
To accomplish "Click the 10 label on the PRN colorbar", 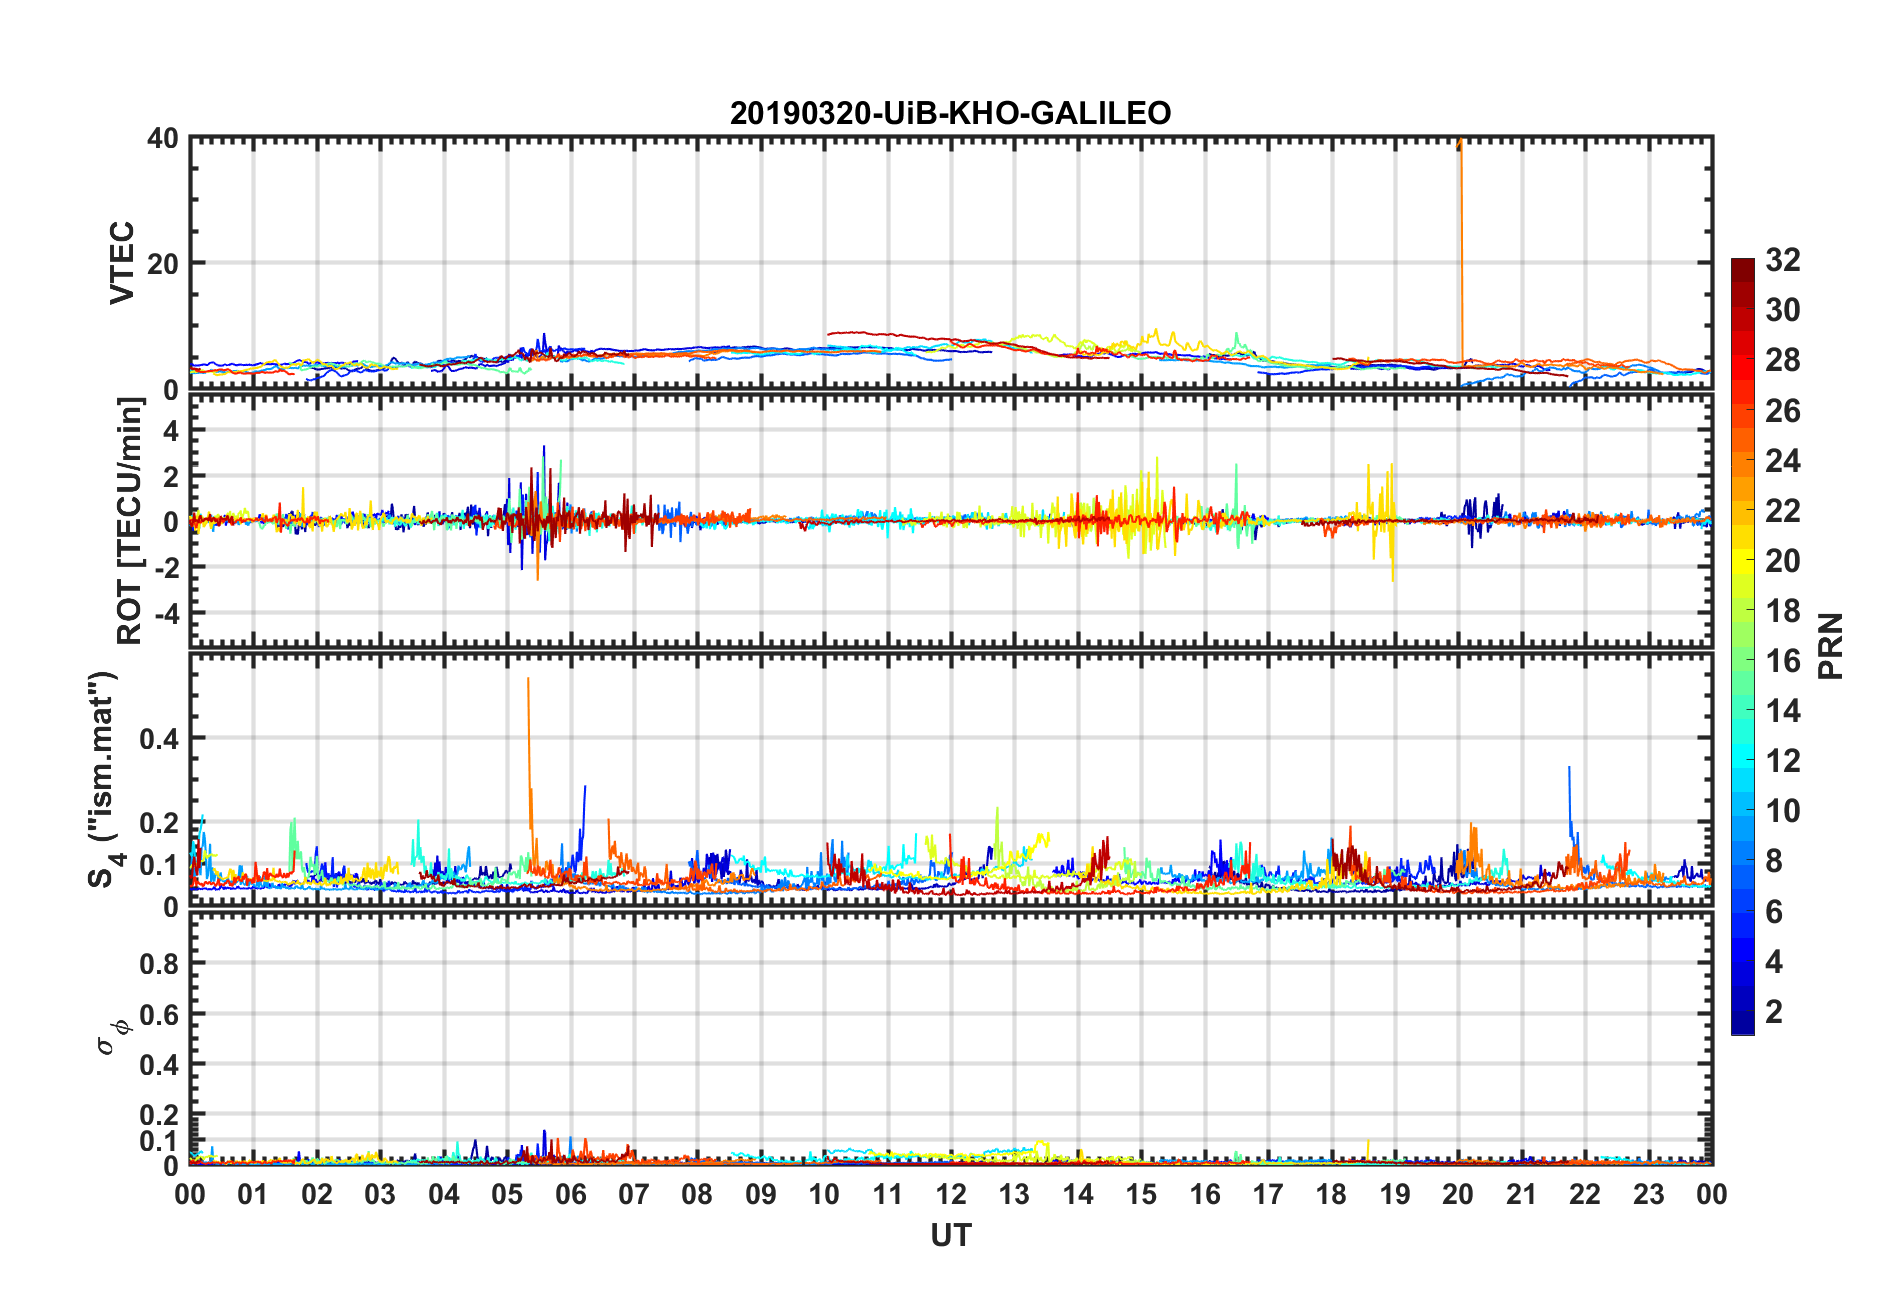I will (x=1783, y=810).
